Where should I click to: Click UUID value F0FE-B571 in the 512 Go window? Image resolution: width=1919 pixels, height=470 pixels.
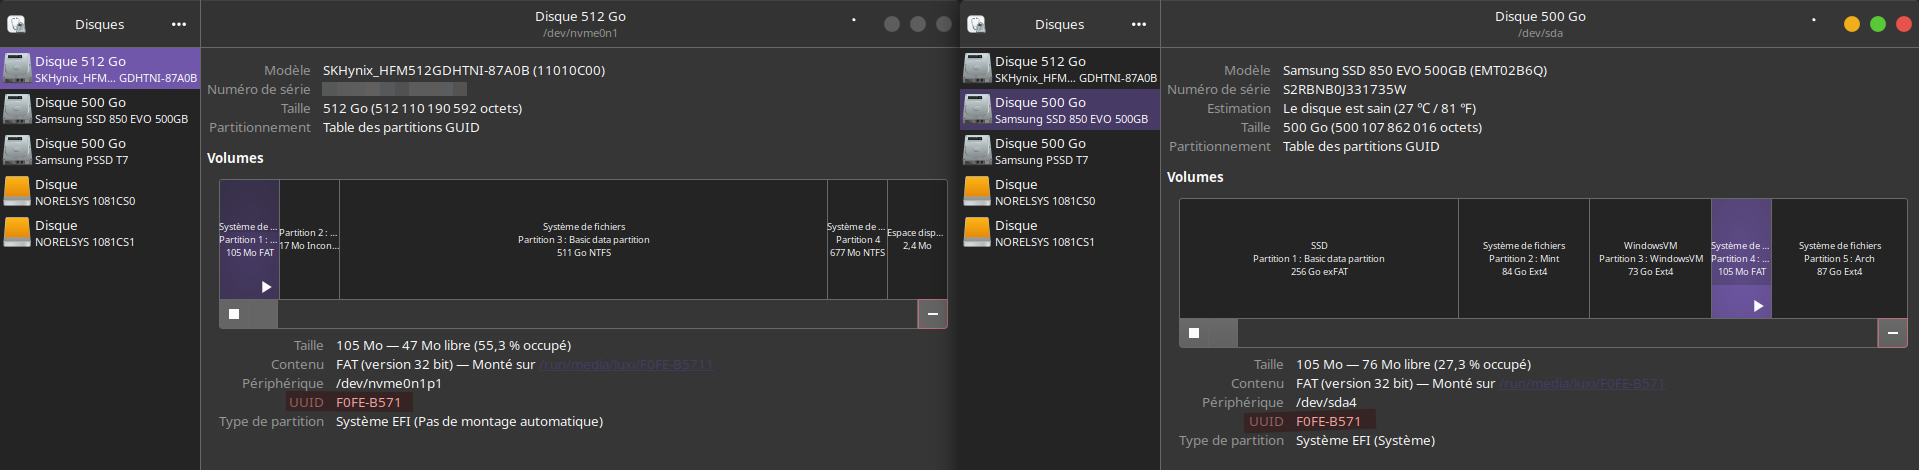[368, 403]
